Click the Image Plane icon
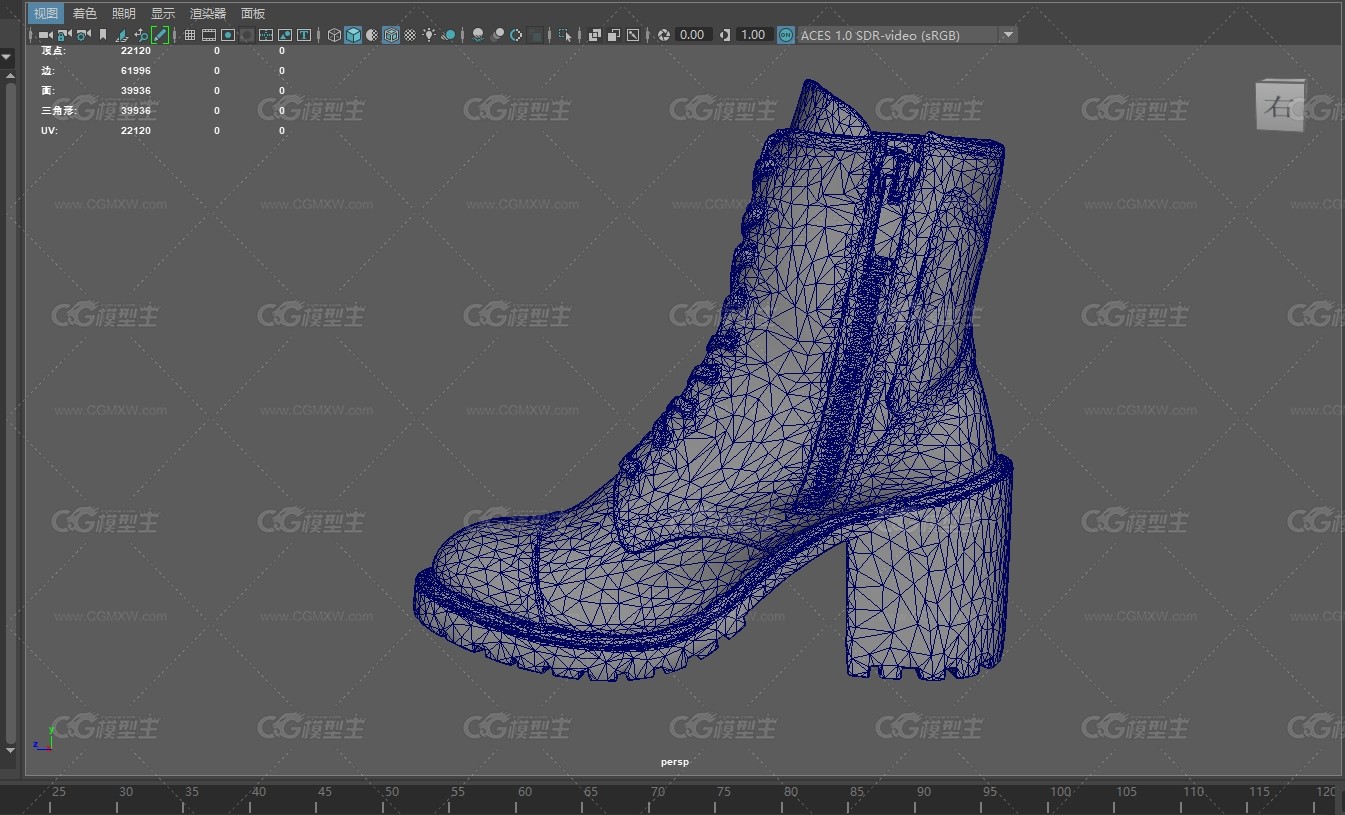The width and height of the screenshot is (1345, 815). click(x=122, y=35)
